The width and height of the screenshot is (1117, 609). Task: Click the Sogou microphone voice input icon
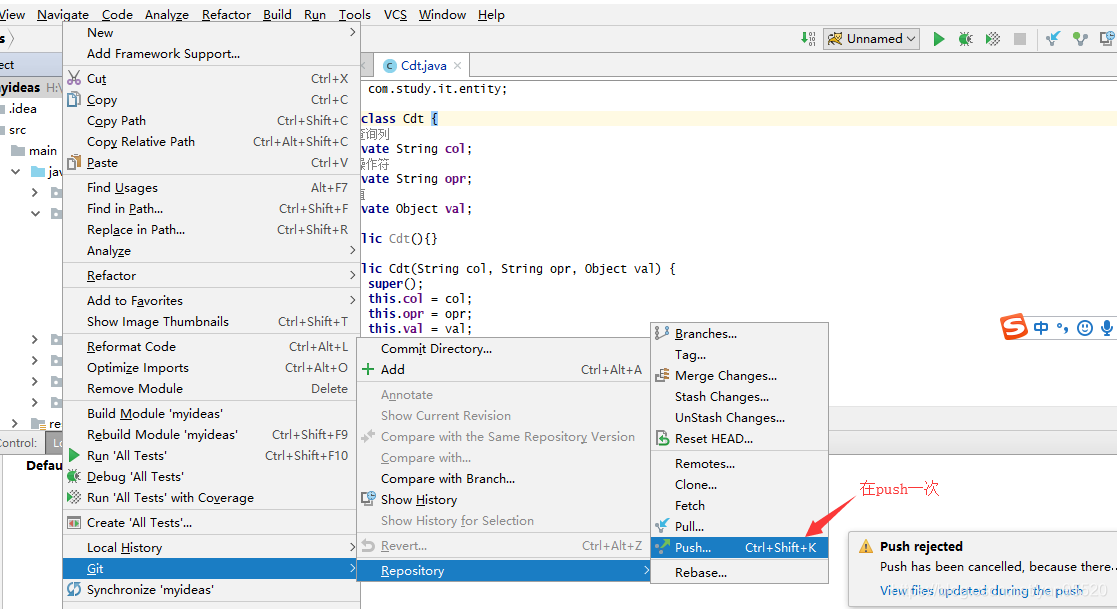pos(1106,328)
